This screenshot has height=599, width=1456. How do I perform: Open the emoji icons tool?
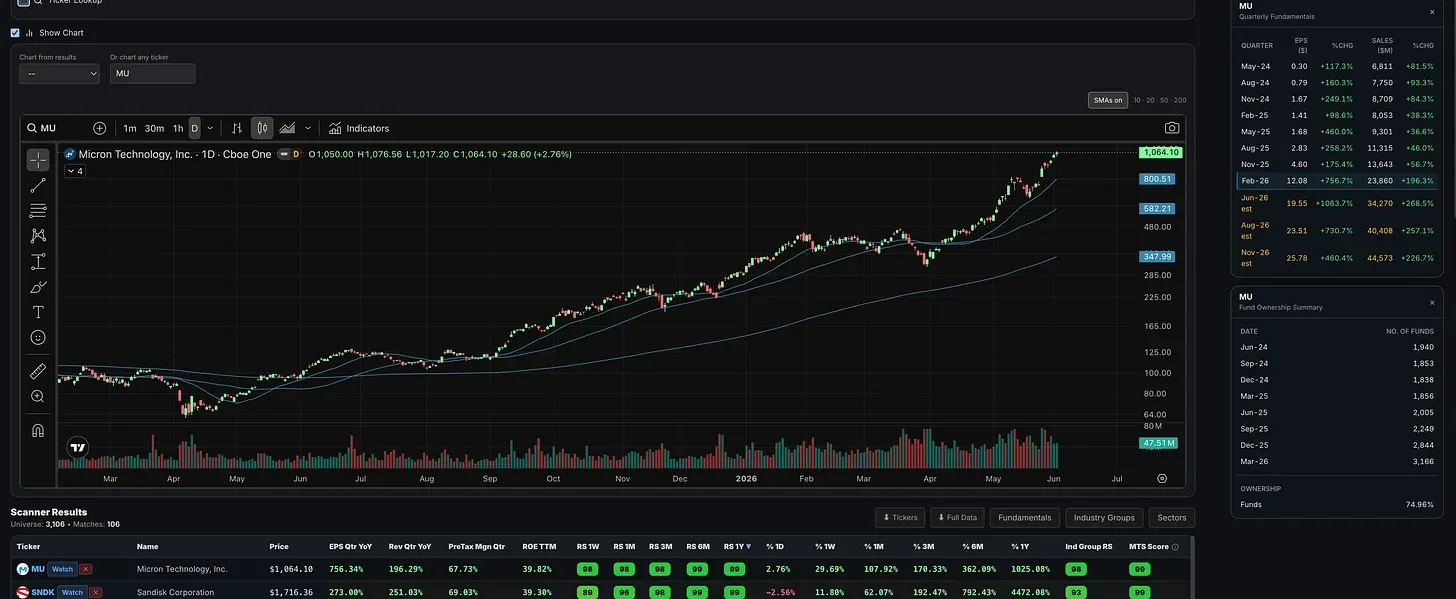tap(38, 338)
